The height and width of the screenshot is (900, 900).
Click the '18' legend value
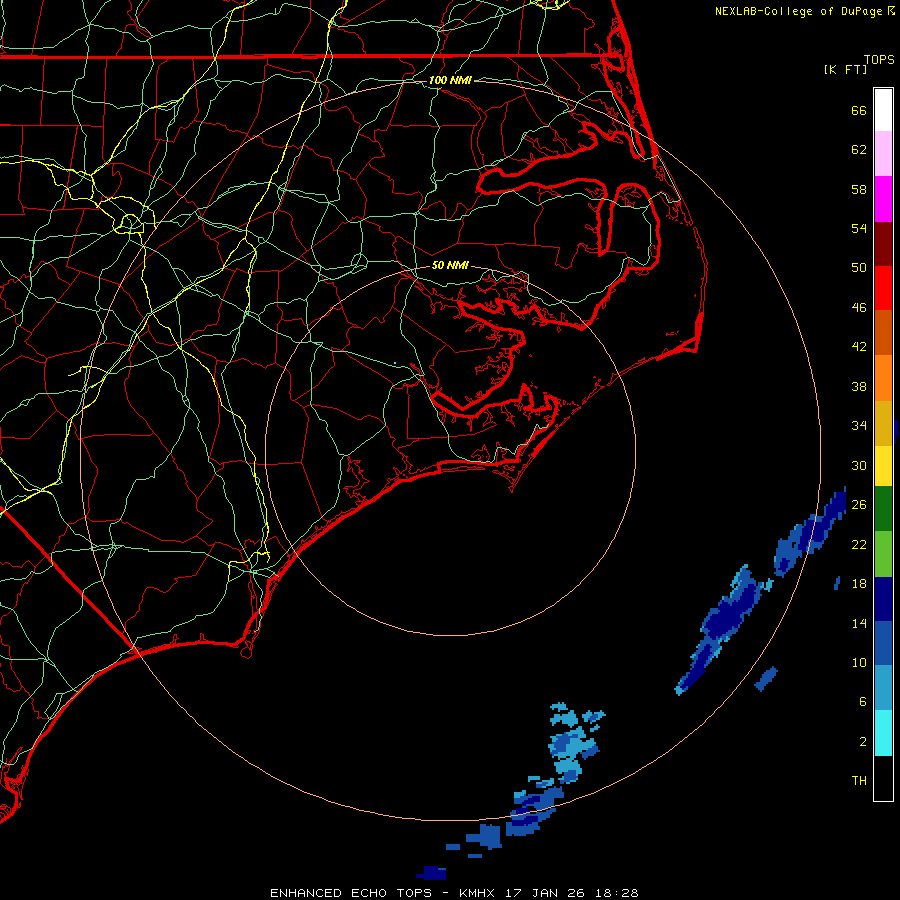(859, 584)
